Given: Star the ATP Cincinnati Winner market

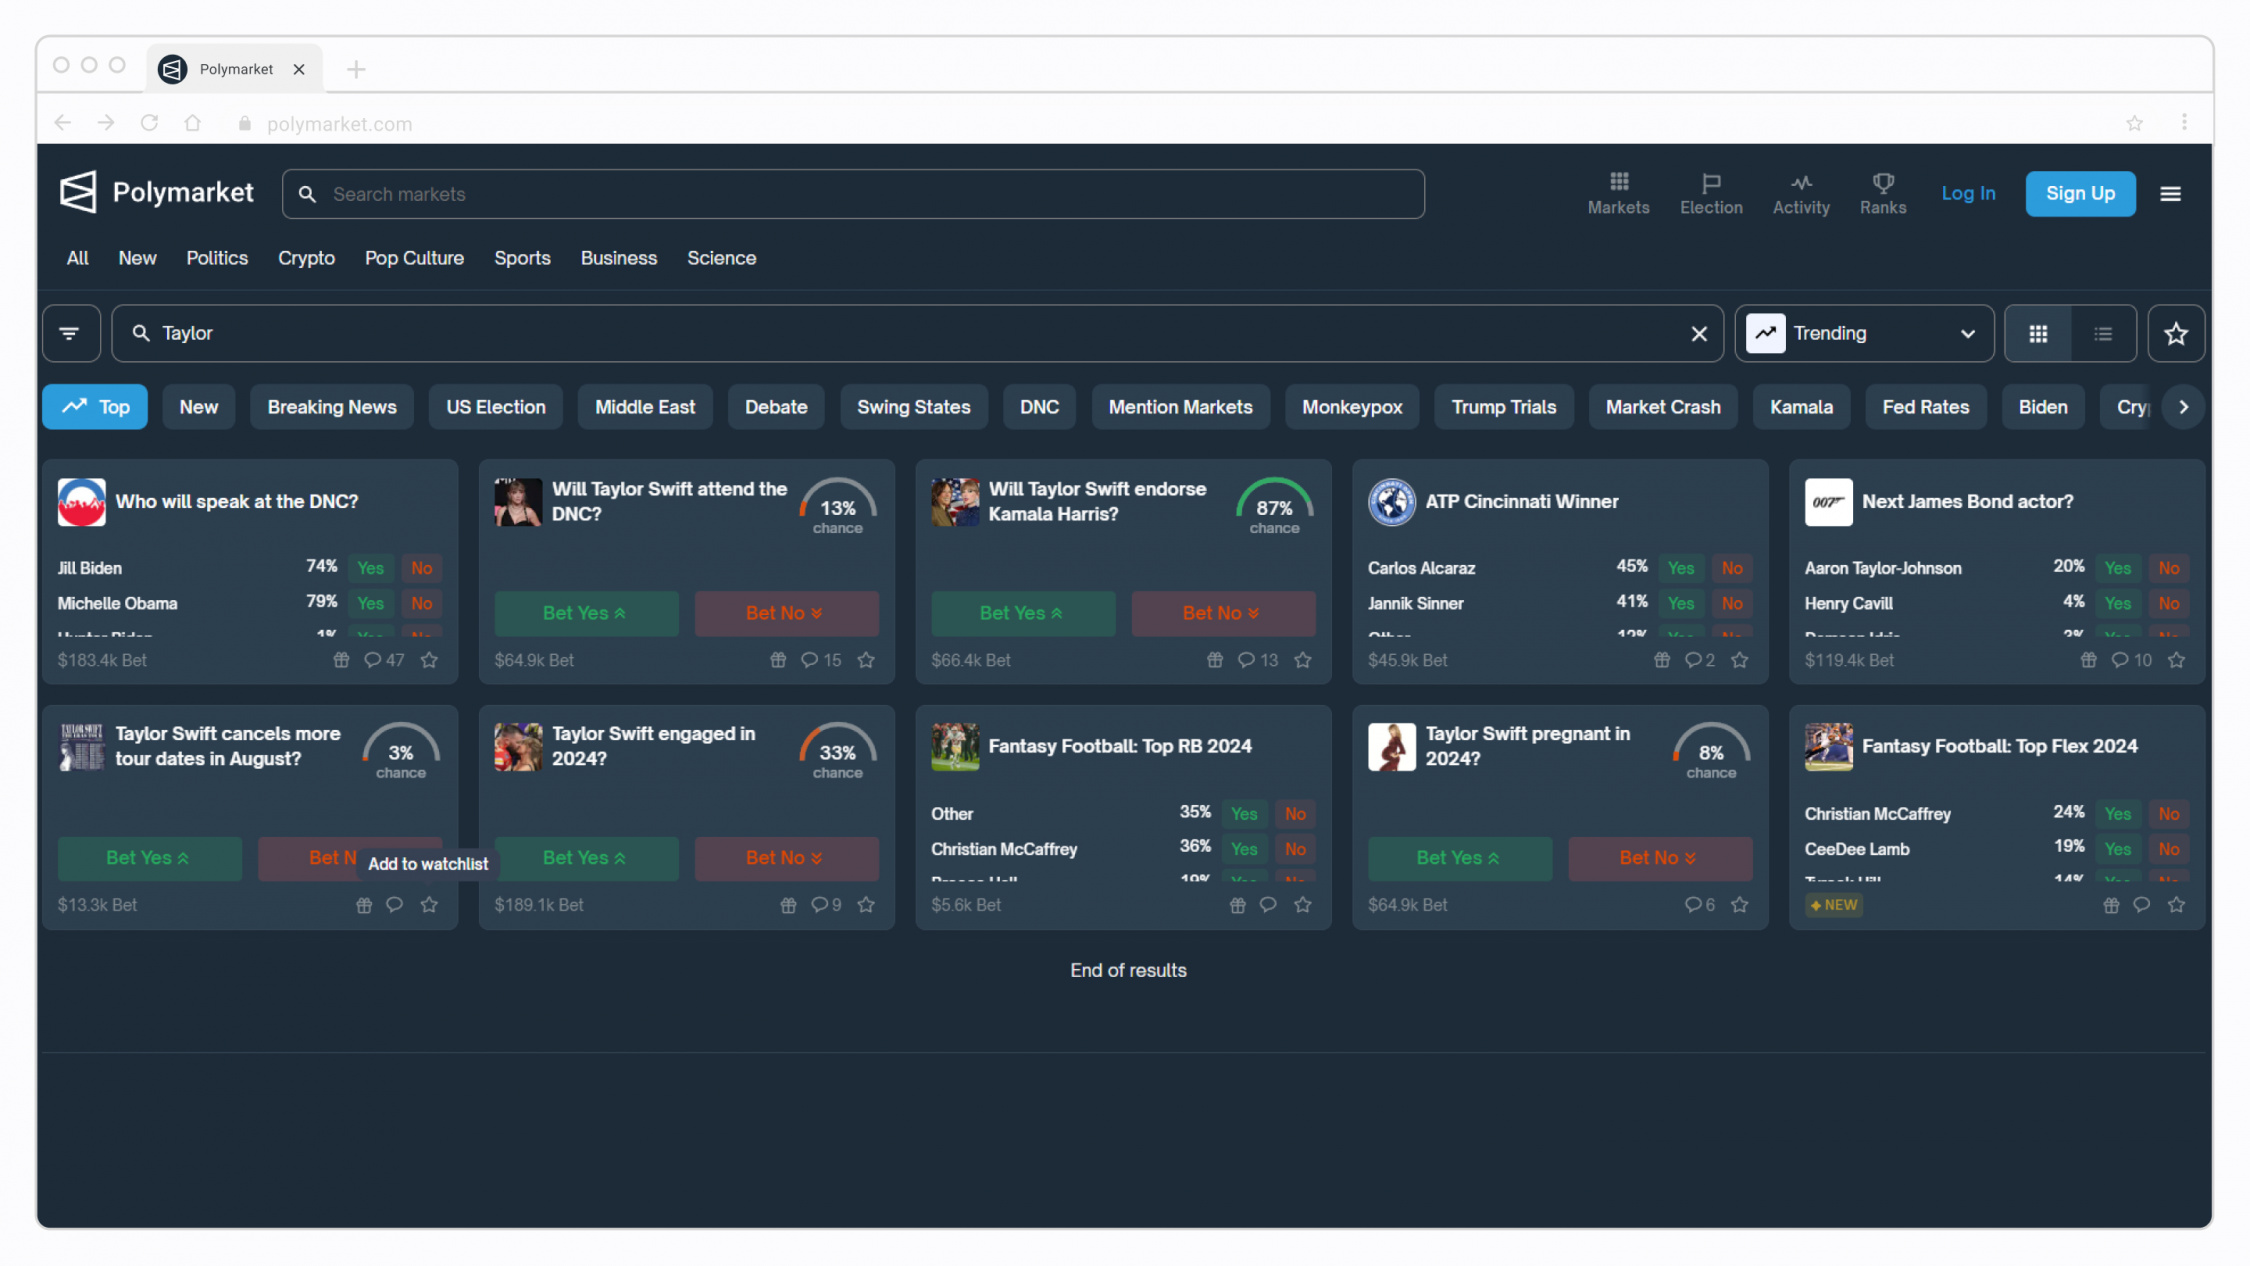Looking at the screenshot, I should [x=1739, y=660].
